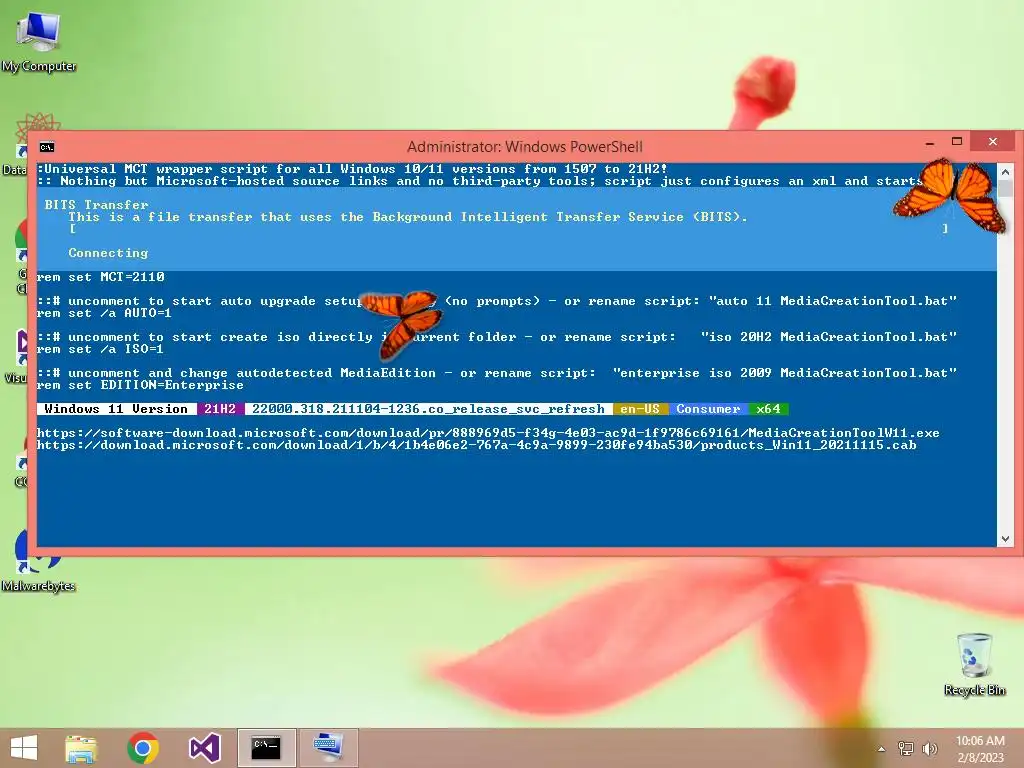Open the PowerShell window system menu icon
The width and height of the screenshot is (1024, 768).
coord(47,147)
